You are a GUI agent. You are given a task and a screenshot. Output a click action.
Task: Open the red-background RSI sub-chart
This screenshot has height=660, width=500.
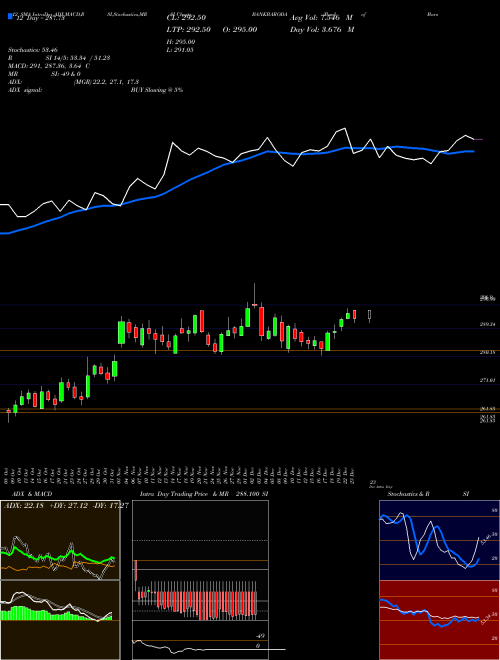439,620
